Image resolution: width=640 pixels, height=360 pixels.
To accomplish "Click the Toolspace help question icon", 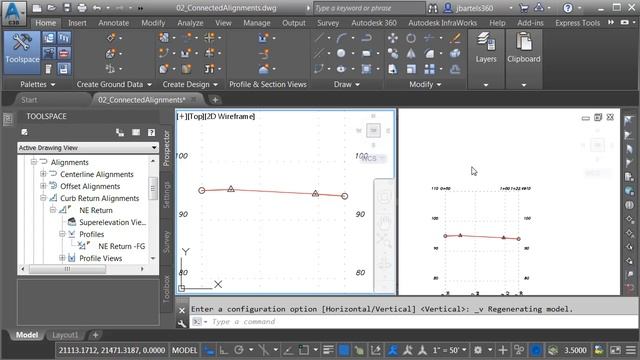I will 151,132.
